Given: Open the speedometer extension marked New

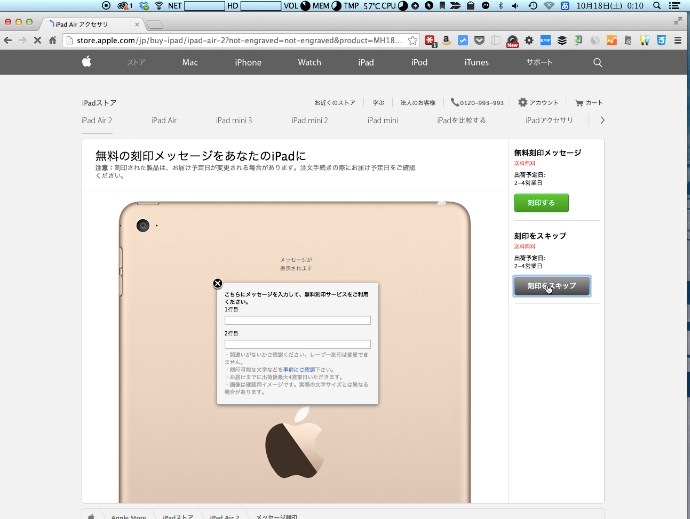Looking at the screenshot, I should [512, 41].
